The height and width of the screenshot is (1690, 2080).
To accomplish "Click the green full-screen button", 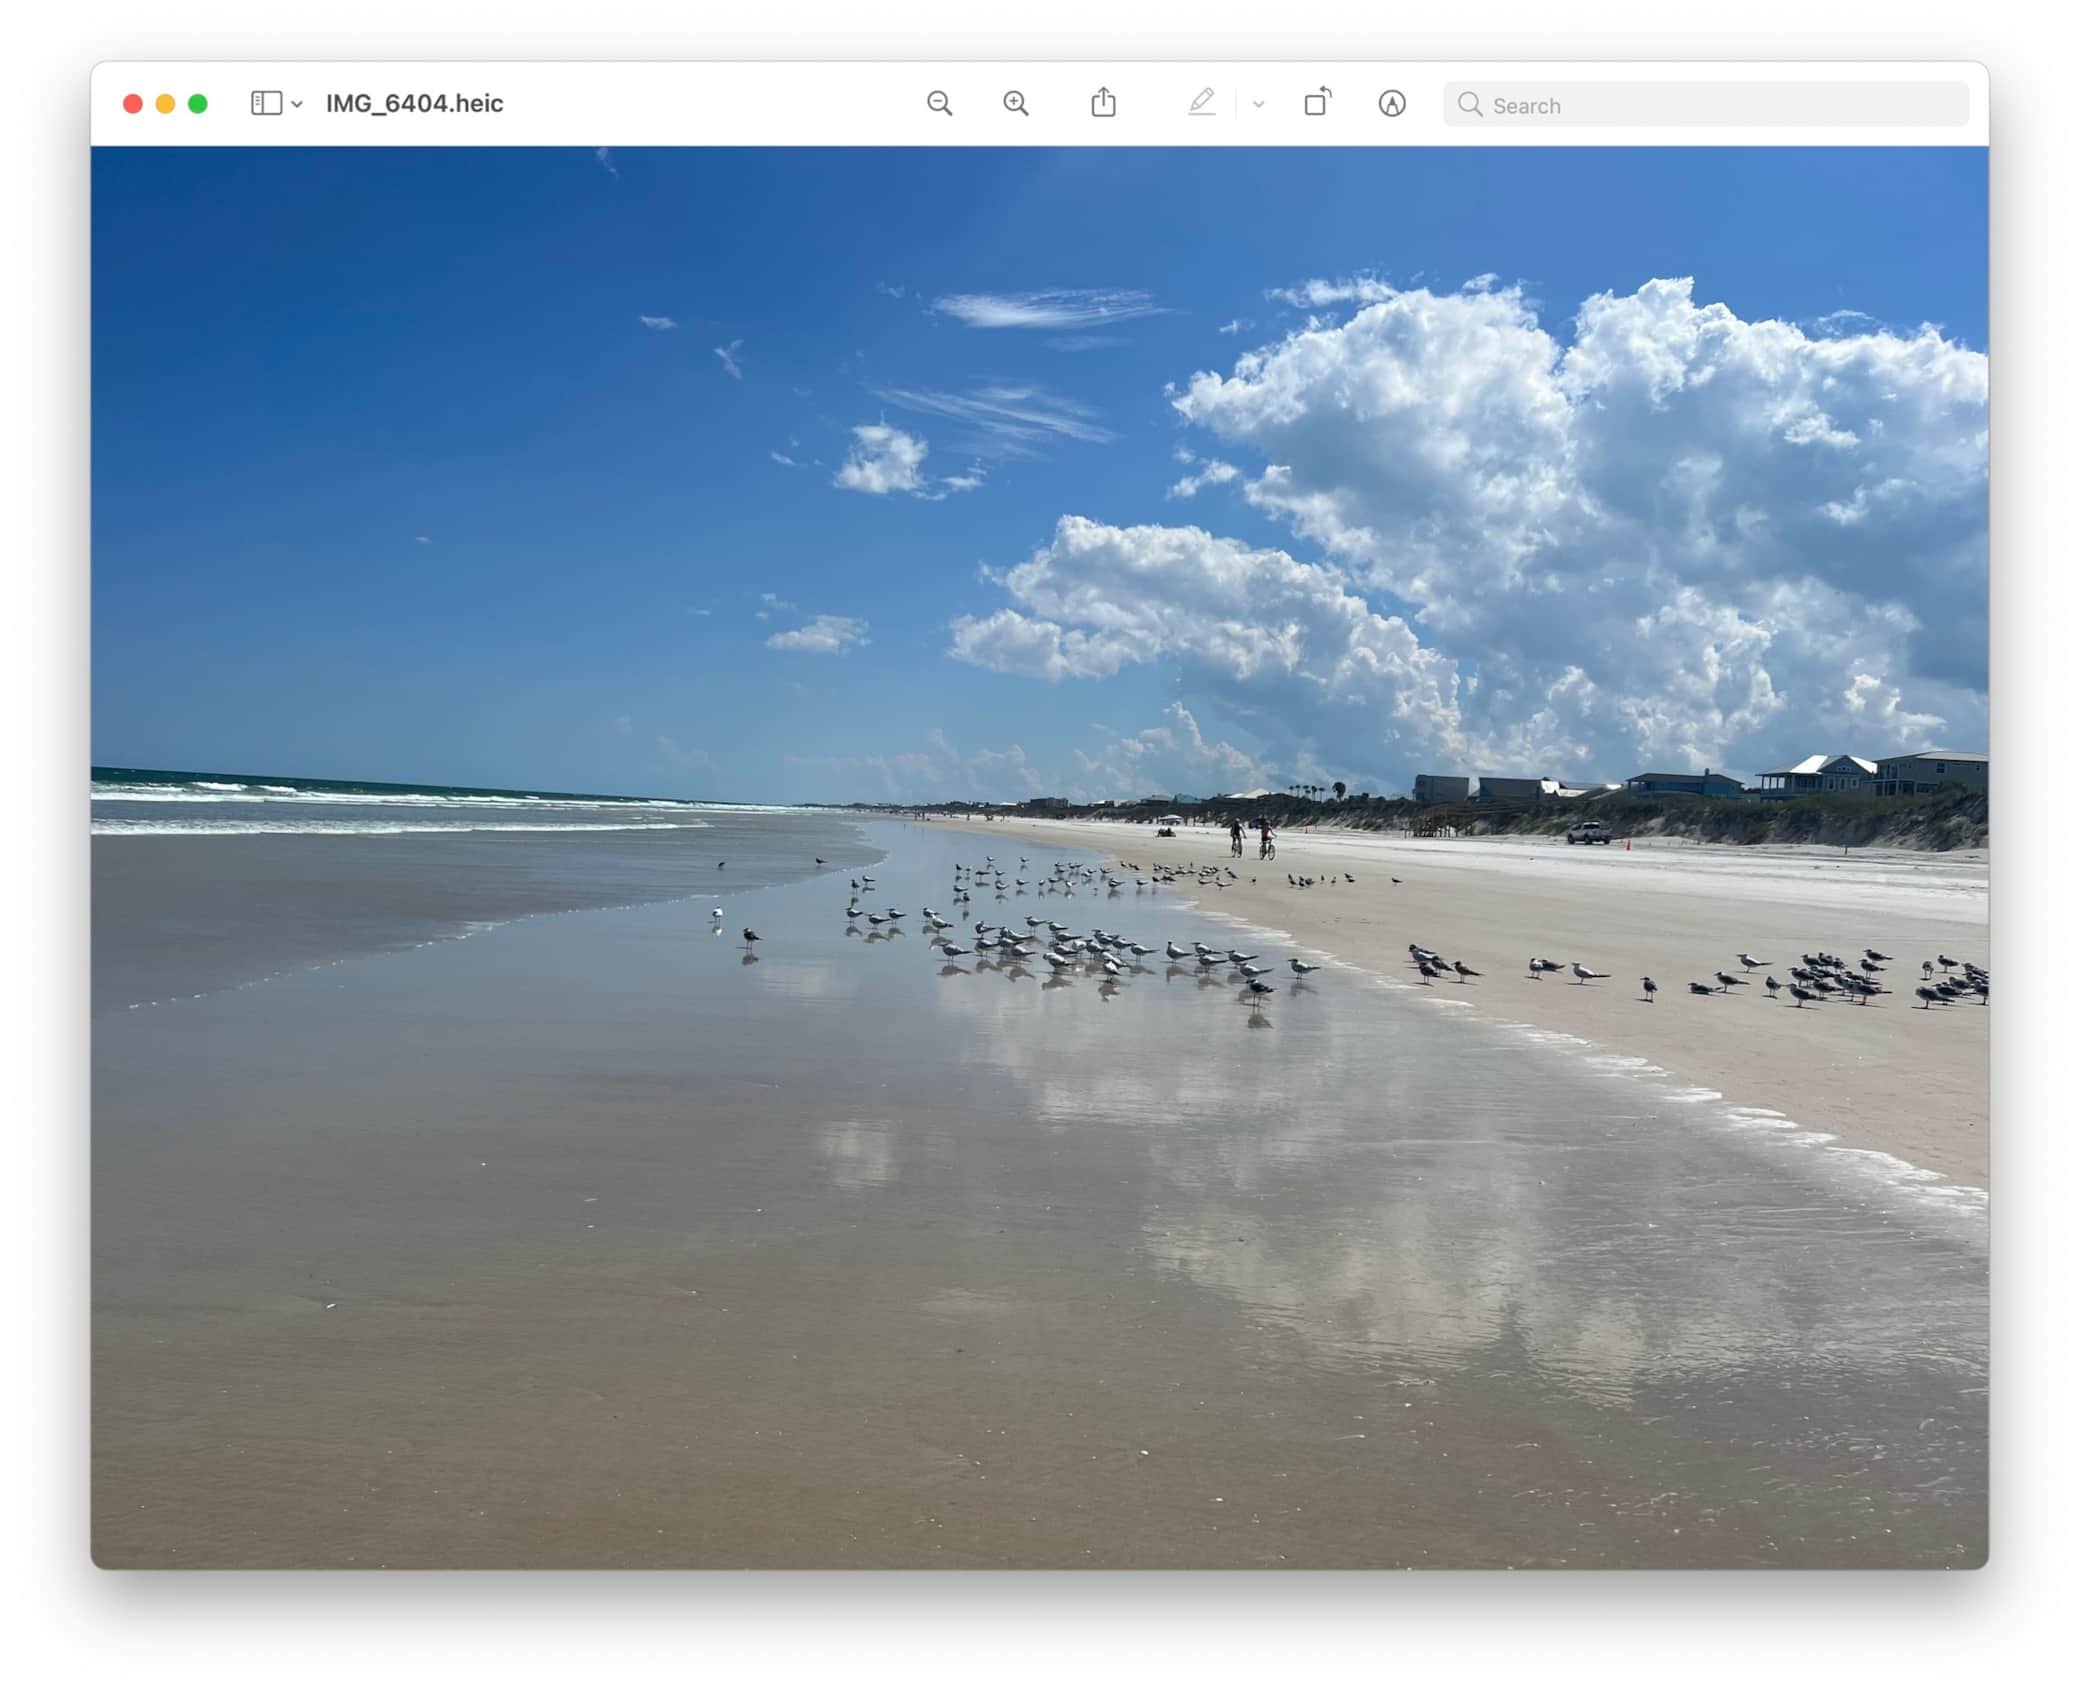I will 198,104.
